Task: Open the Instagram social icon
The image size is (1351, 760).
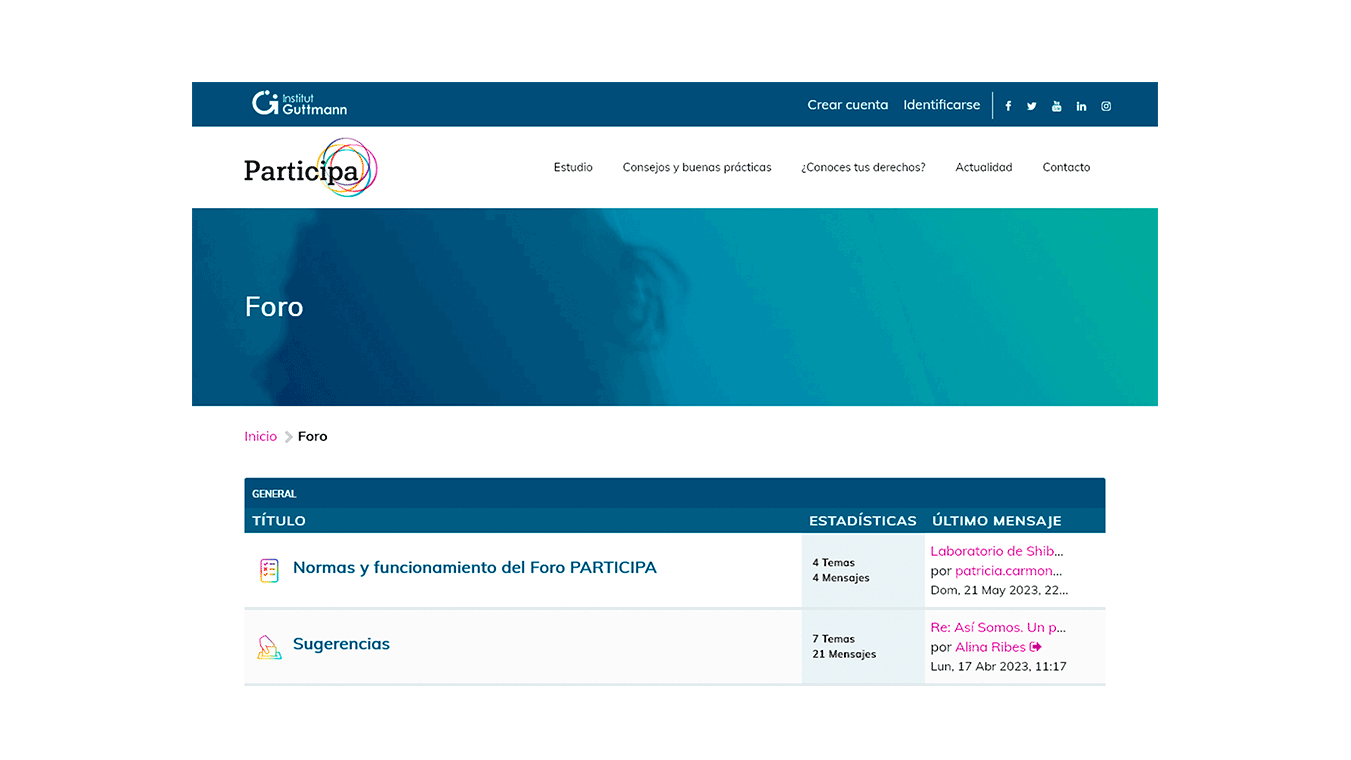Action: coord(1106,106)
